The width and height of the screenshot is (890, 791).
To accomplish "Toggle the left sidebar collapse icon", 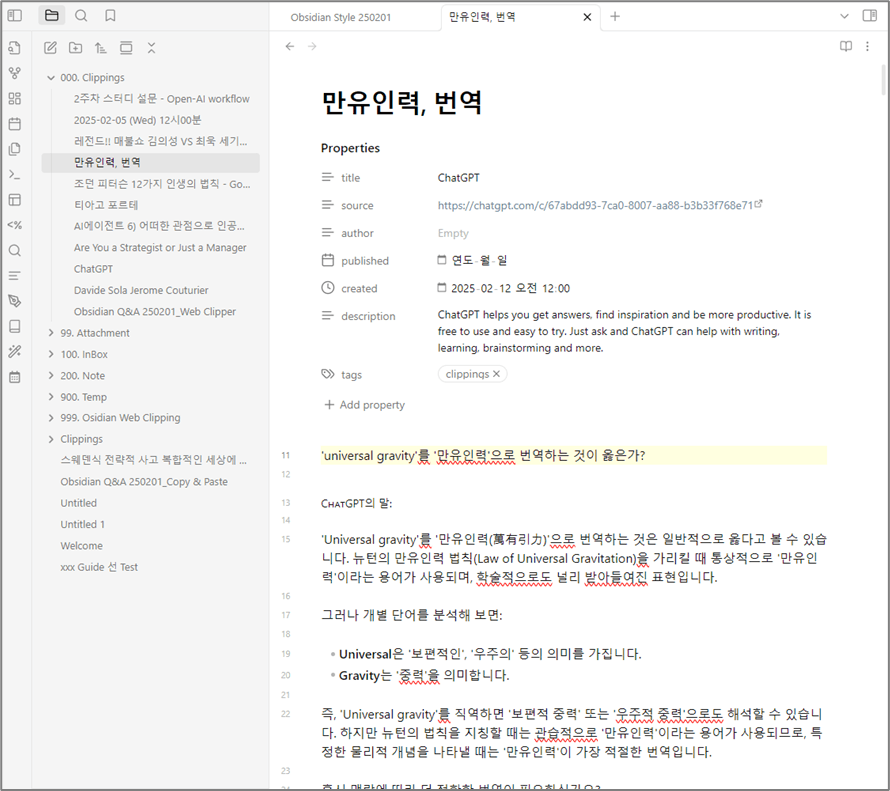I will click(15, 15).
